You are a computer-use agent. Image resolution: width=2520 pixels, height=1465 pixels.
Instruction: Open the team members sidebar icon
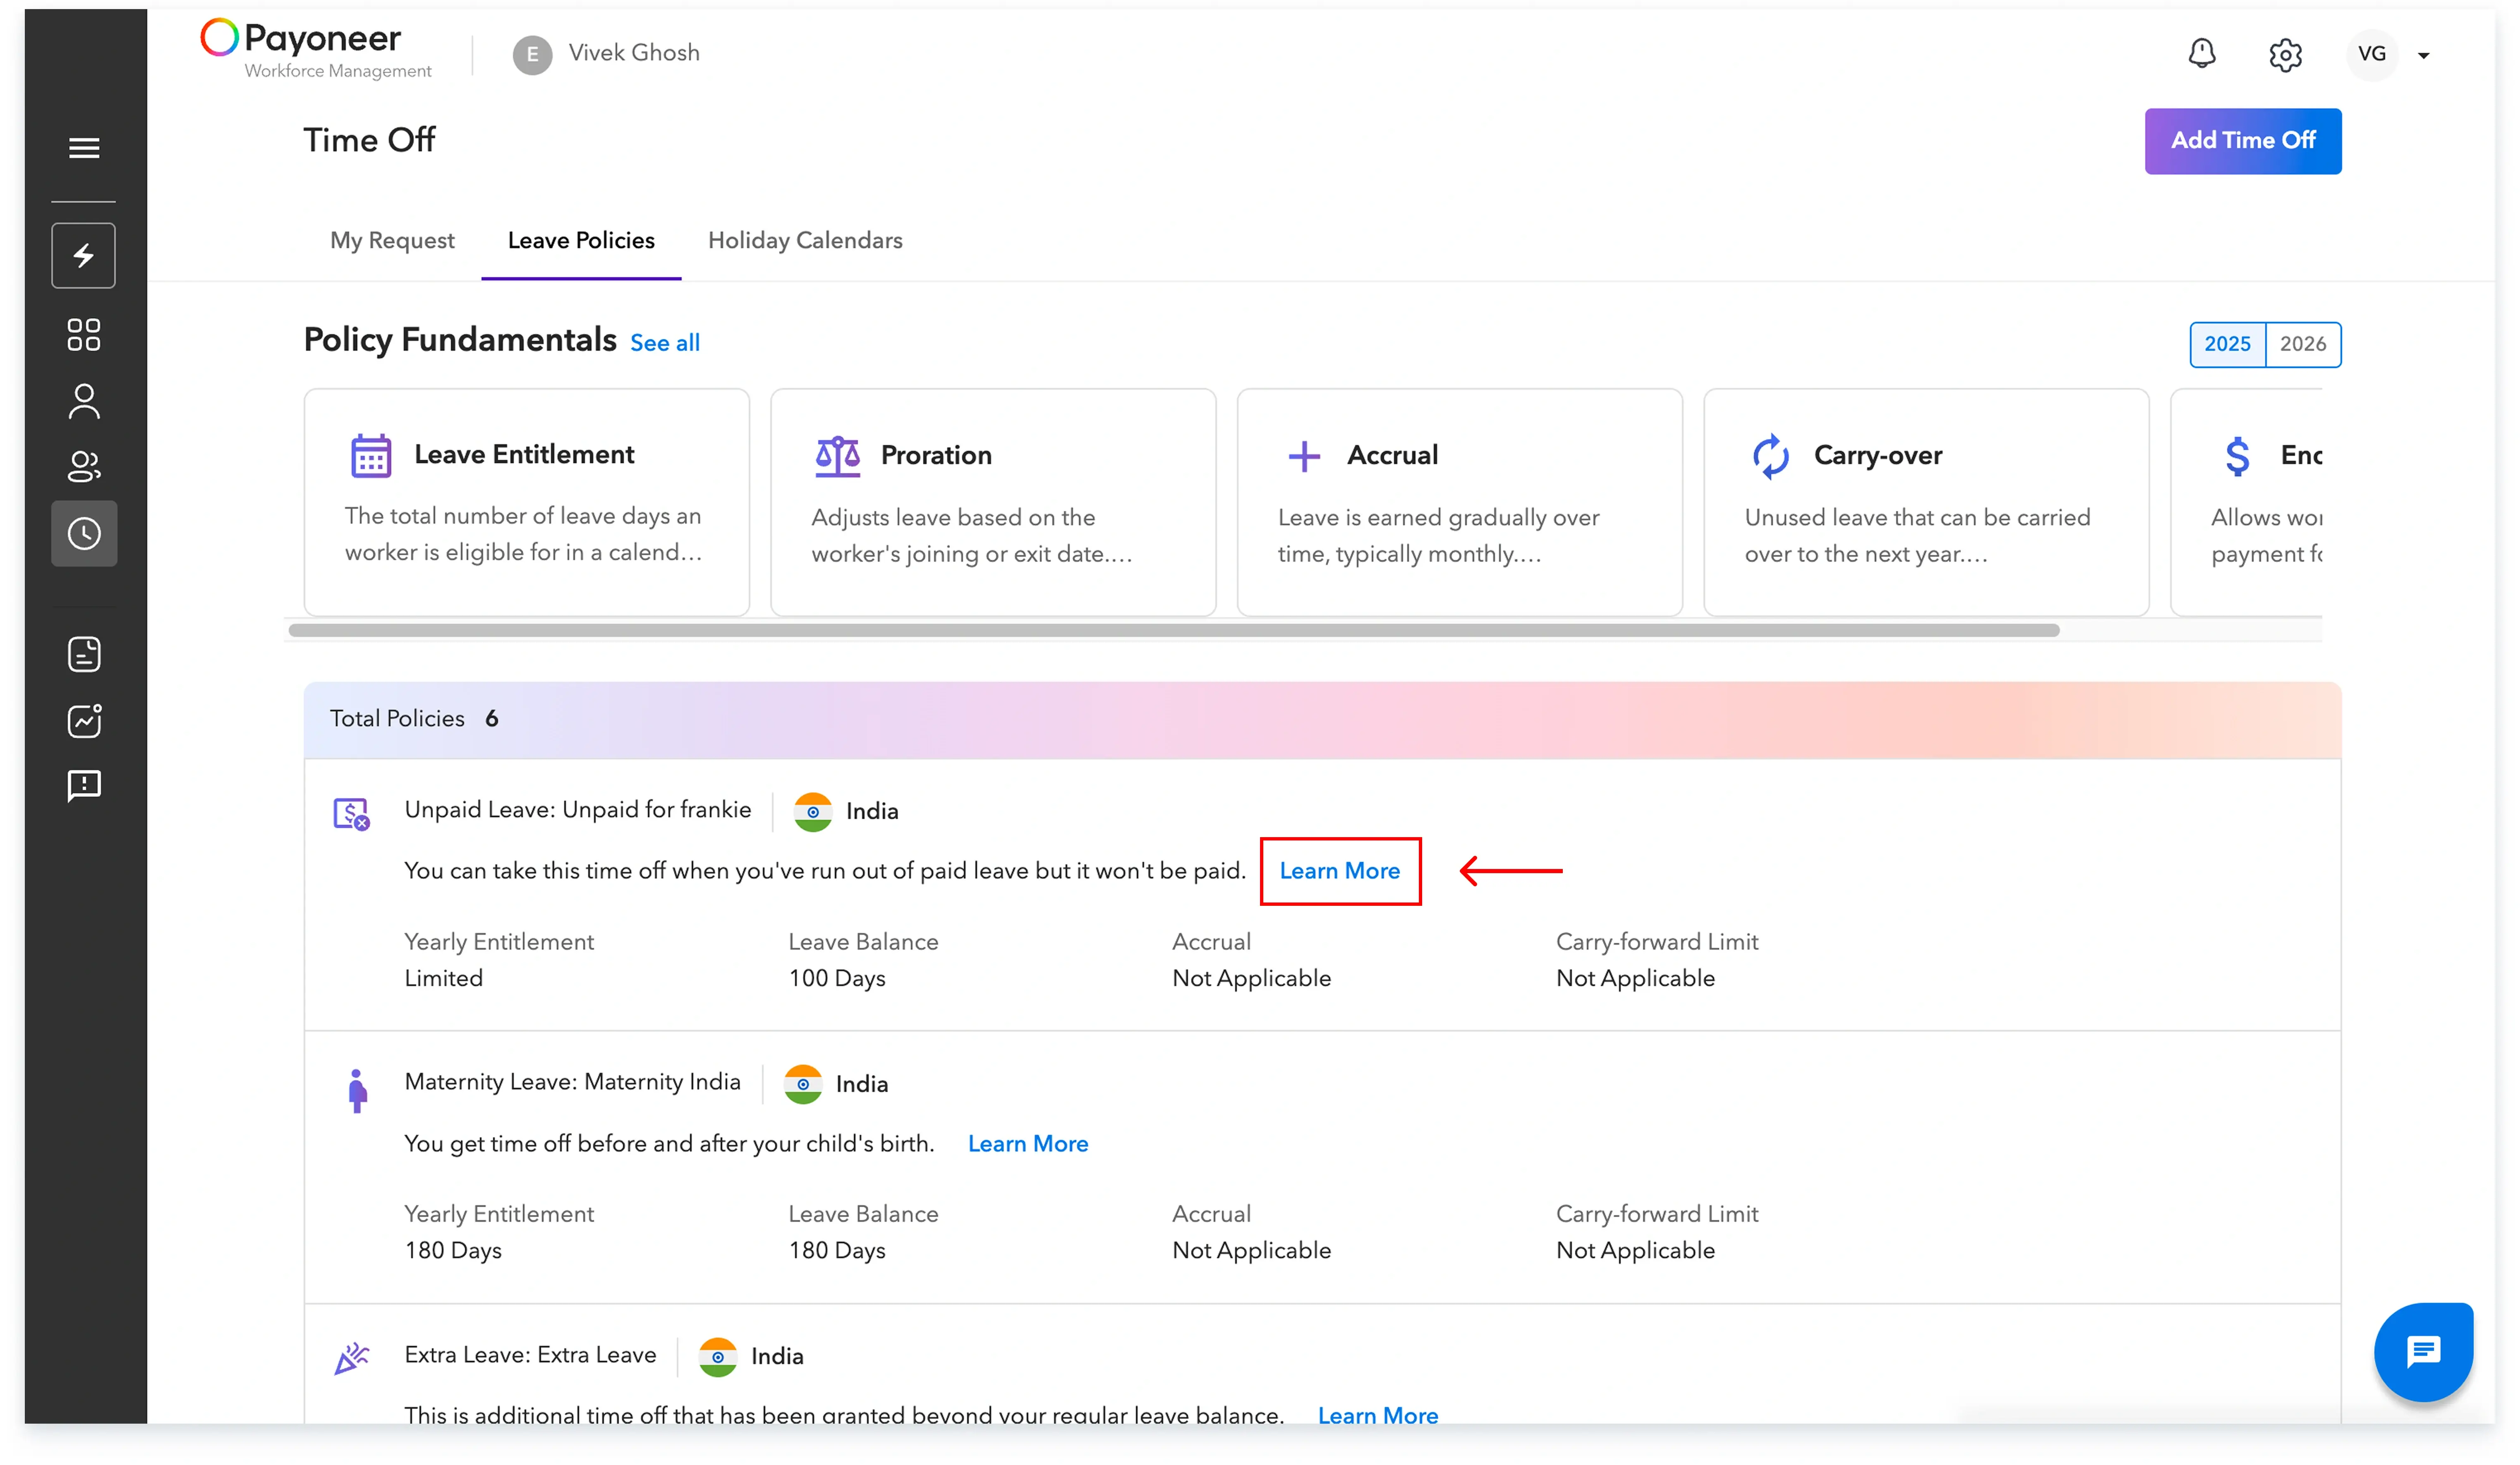point(84,466)
